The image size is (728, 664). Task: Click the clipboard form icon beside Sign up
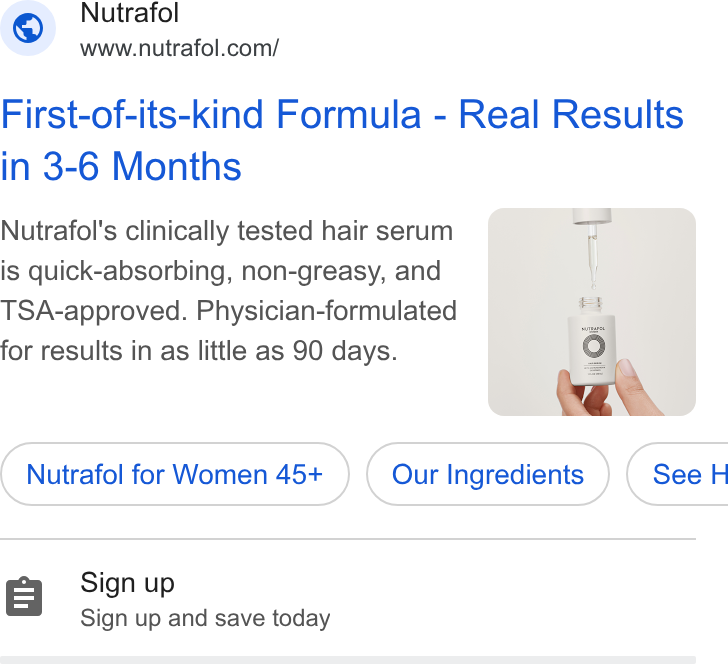[x=24, y=597]
